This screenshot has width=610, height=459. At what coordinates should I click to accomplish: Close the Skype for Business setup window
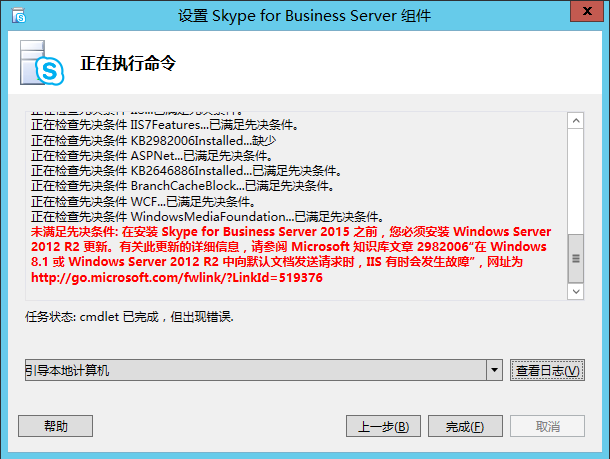[584, 14]
